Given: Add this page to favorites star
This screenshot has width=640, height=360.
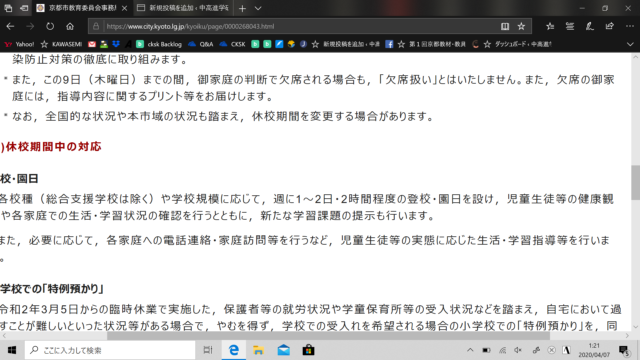Looking at the screenshot, I should (x=521, y=26).
